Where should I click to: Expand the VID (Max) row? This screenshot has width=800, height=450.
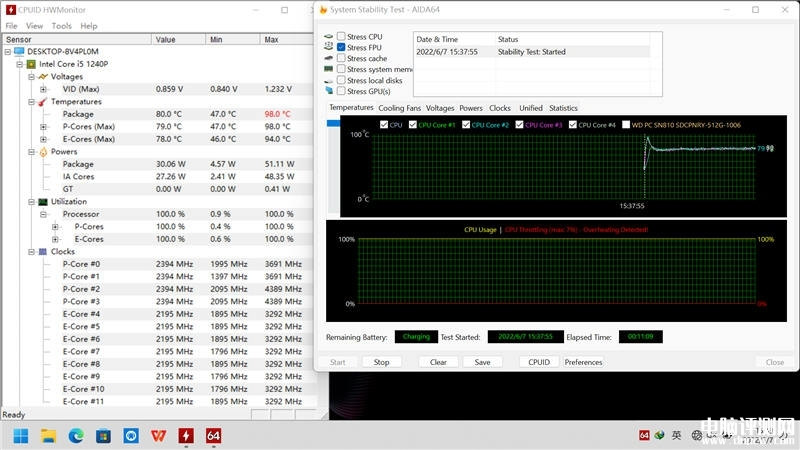(43, 89)
